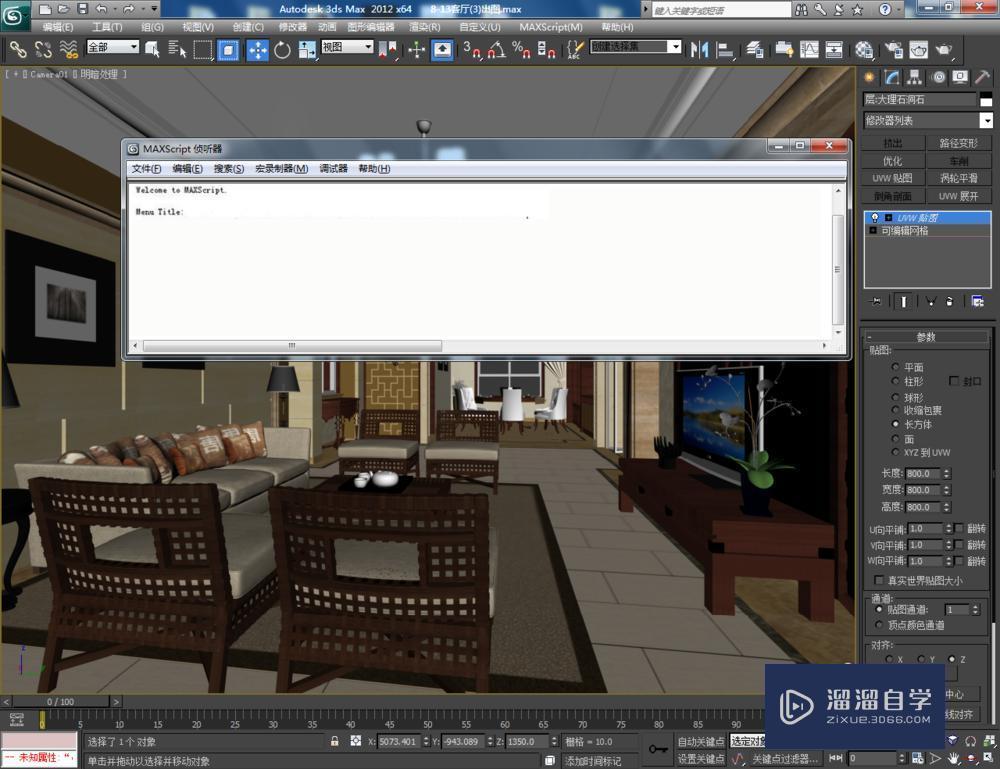This screenshot has width=1000, height=769.
Task: Select 球形 mapping radio button
Action: coord(895,397)
